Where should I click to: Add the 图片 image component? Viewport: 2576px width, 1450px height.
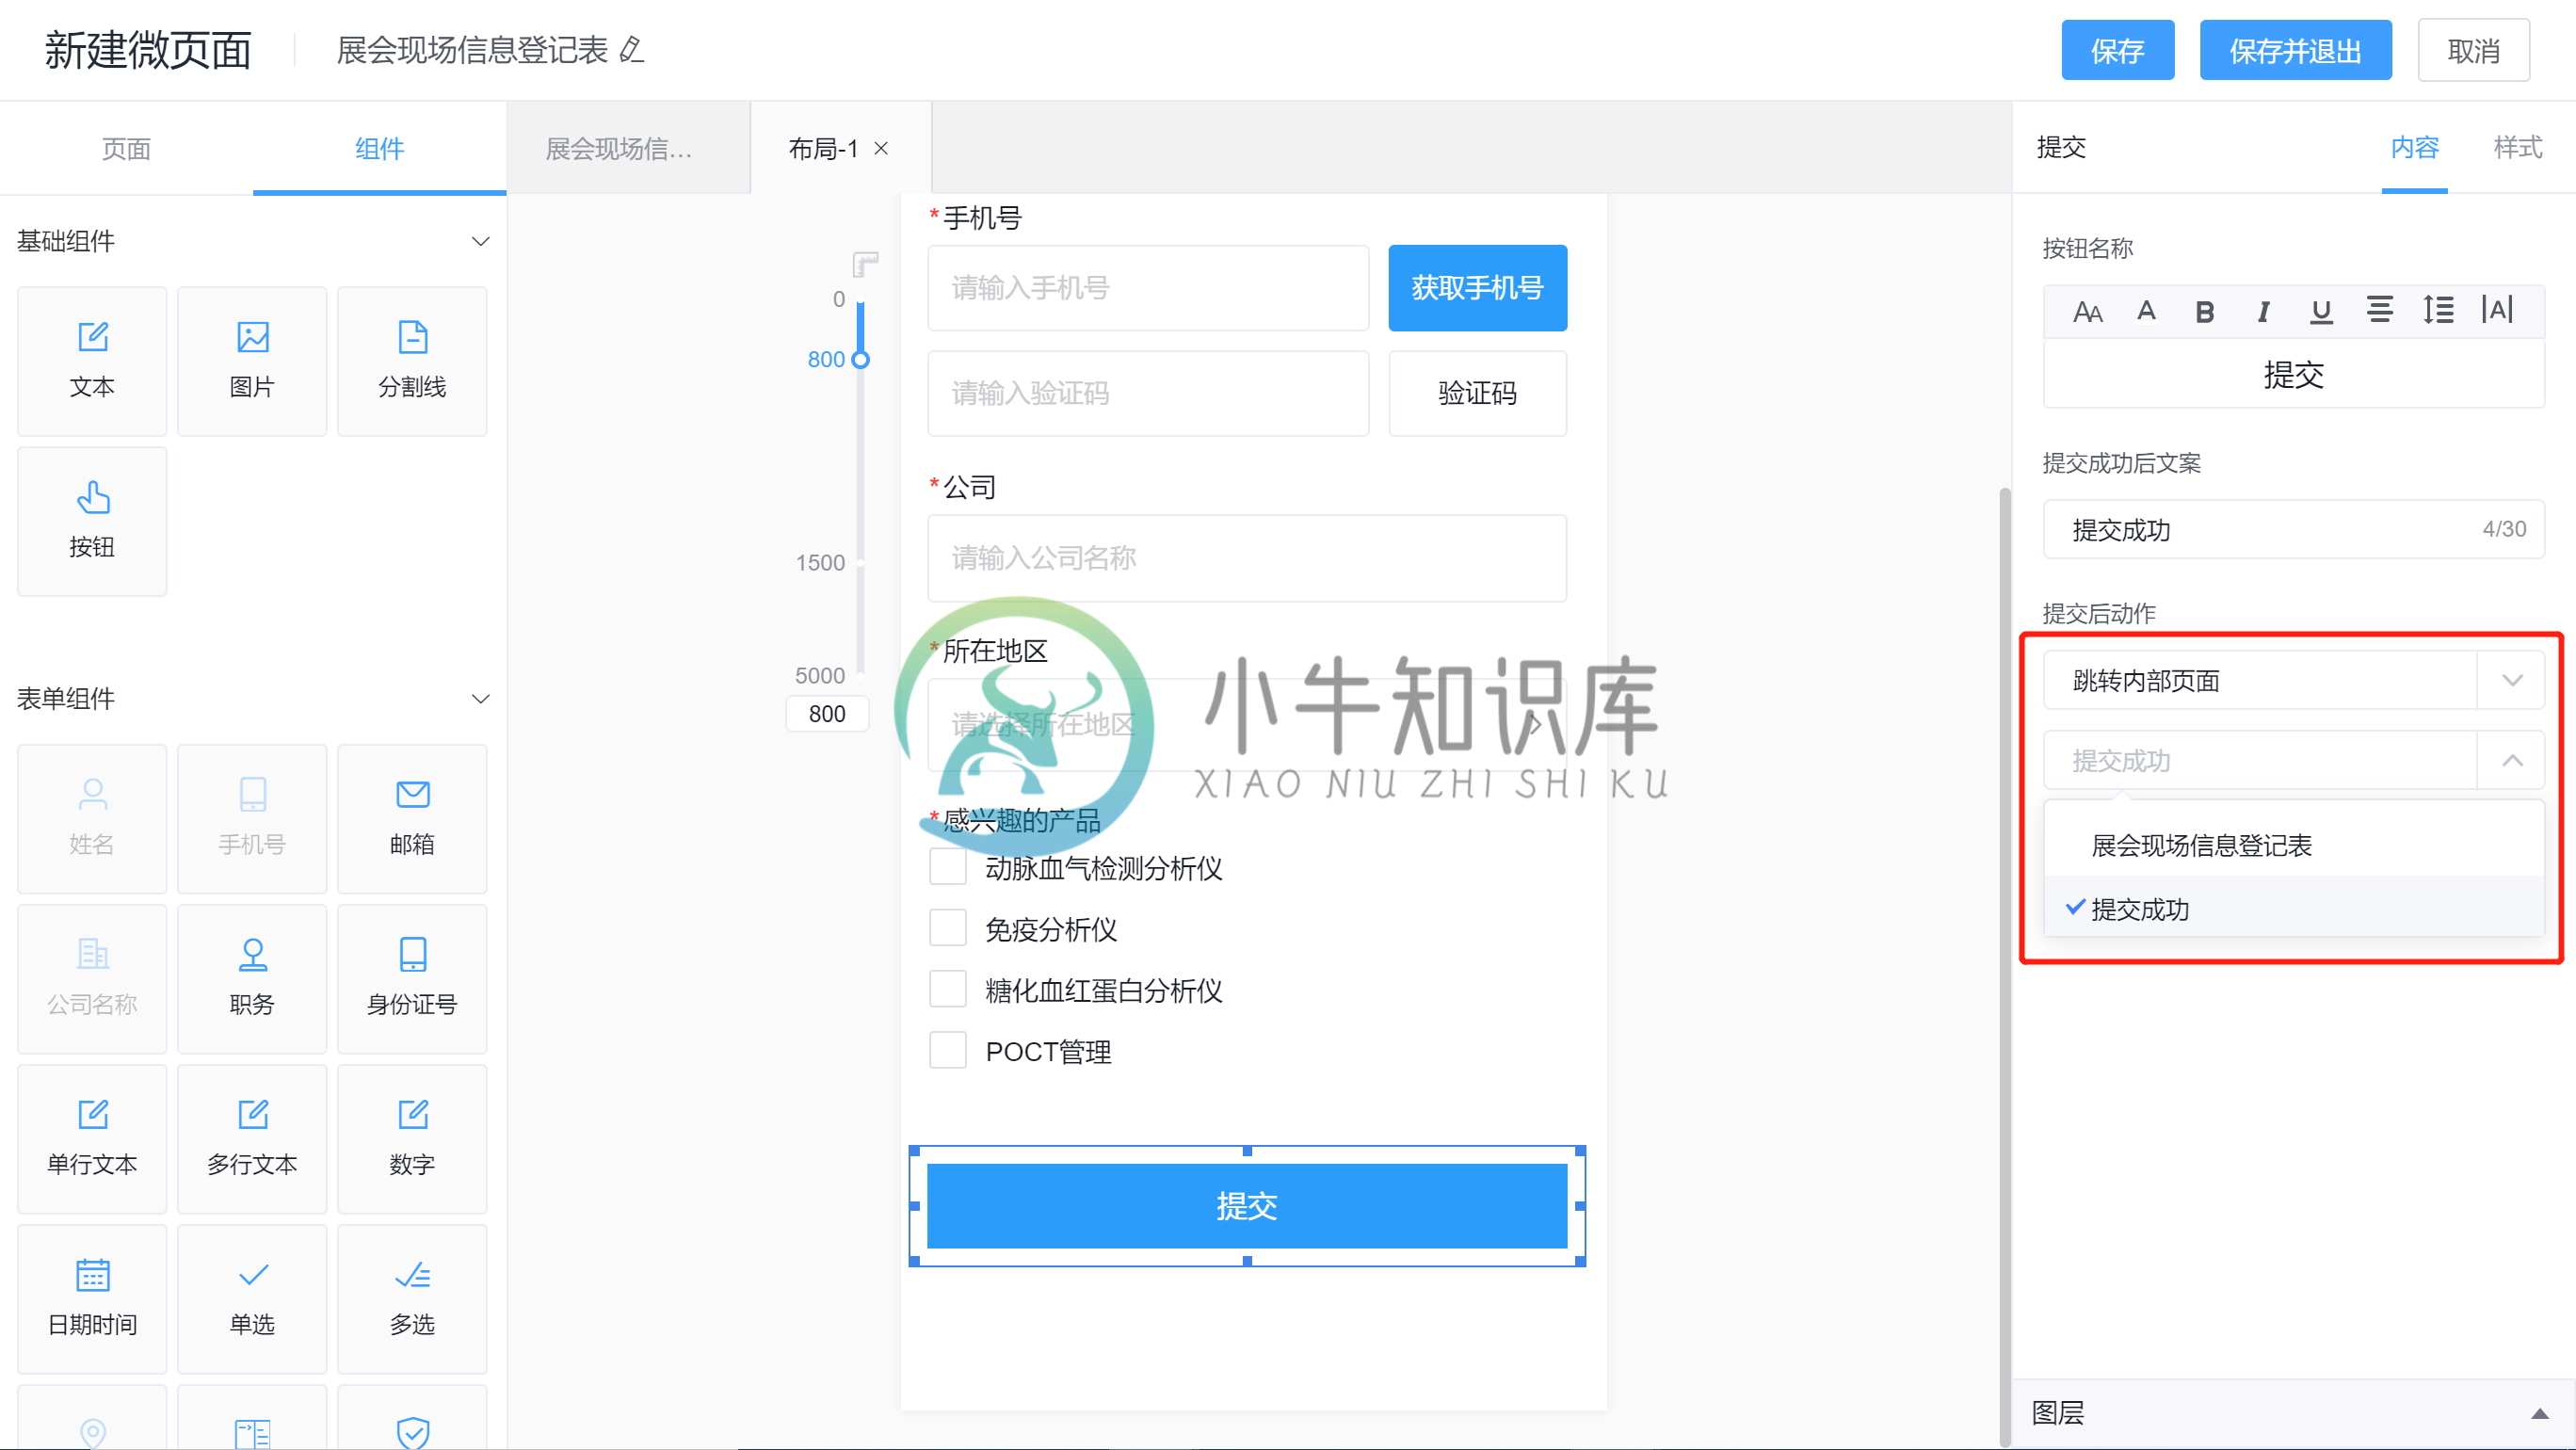pos(252,361)
